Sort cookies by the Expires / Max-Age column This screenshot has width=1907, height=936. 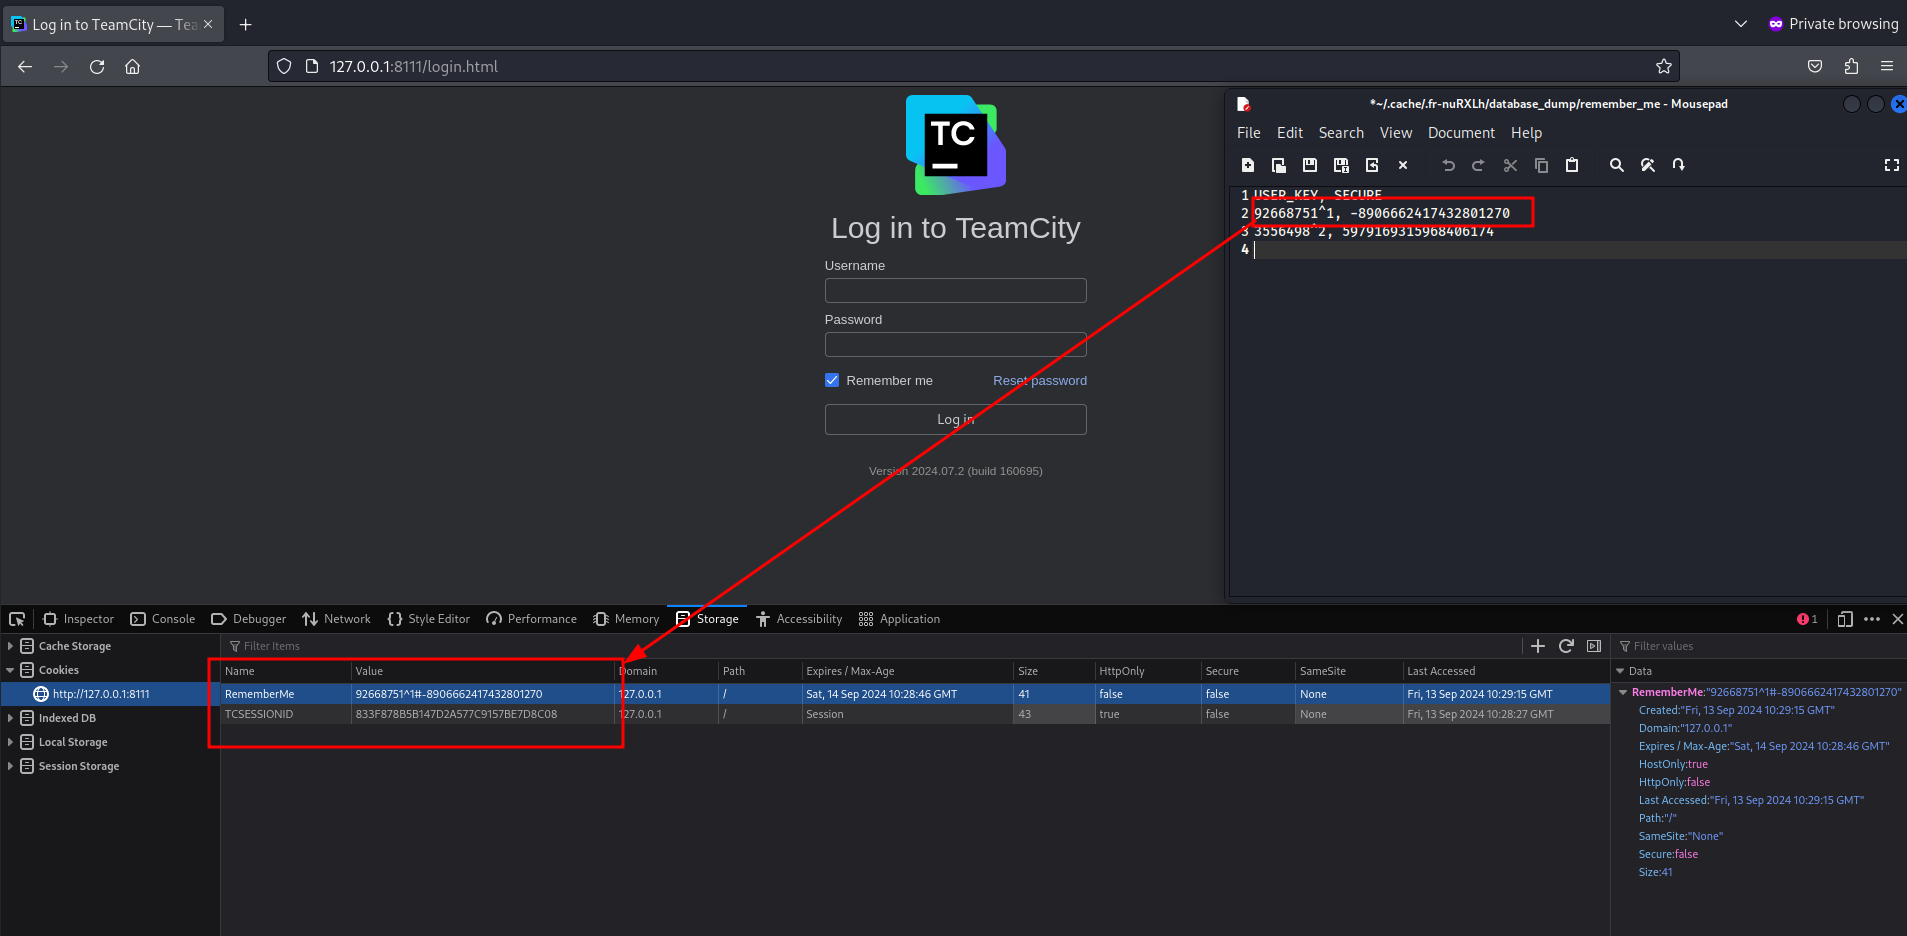point(908,671)
